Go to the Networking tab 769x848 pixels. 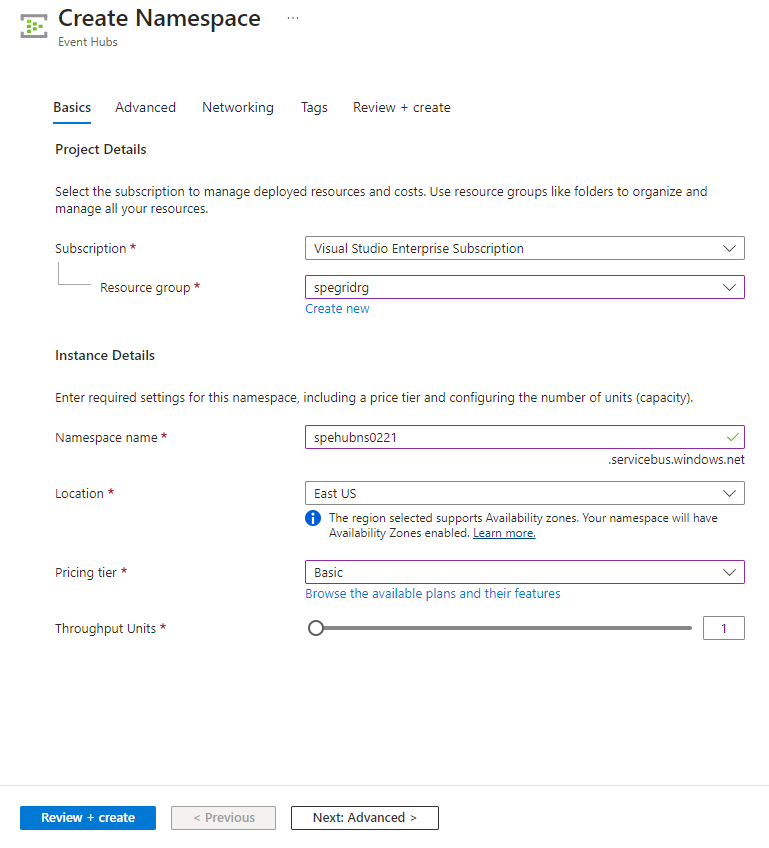point(238,108)
